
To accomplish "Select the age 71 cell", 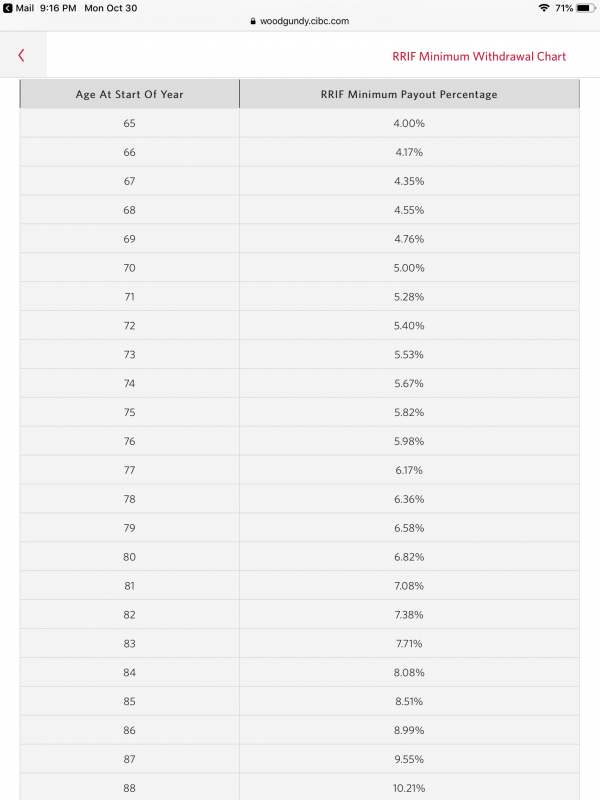I will pos(130,297).
